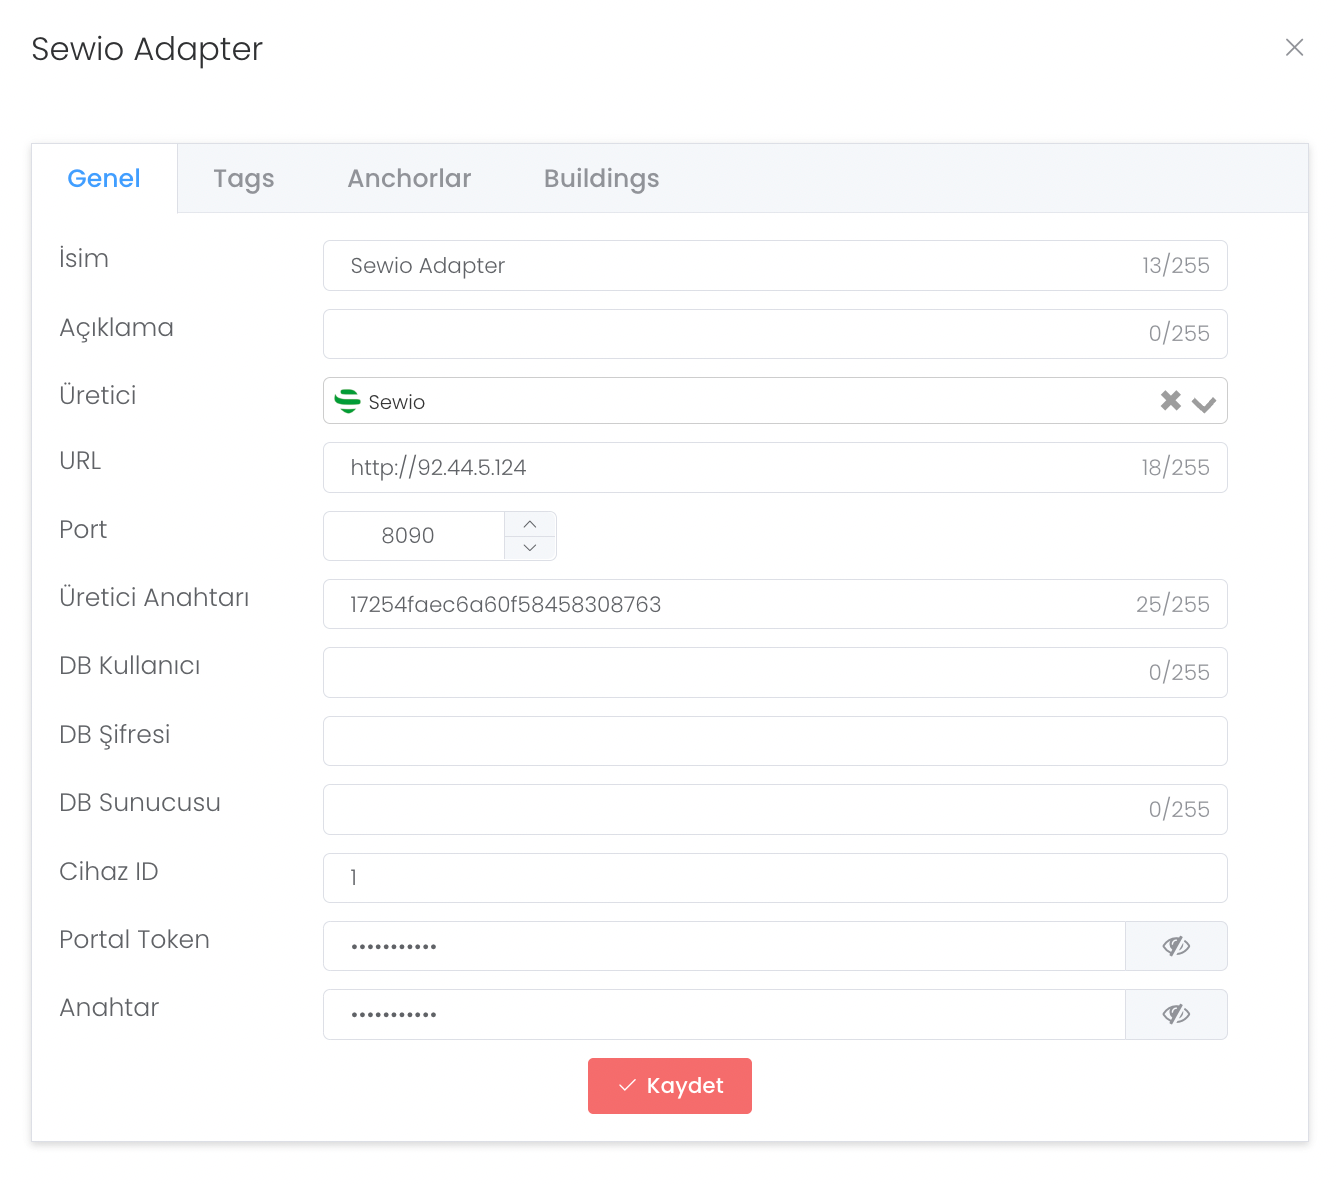Click the Sewio logo in Üretici field
Screen dimensions: 1336x1184
click(x=347, y=401)
